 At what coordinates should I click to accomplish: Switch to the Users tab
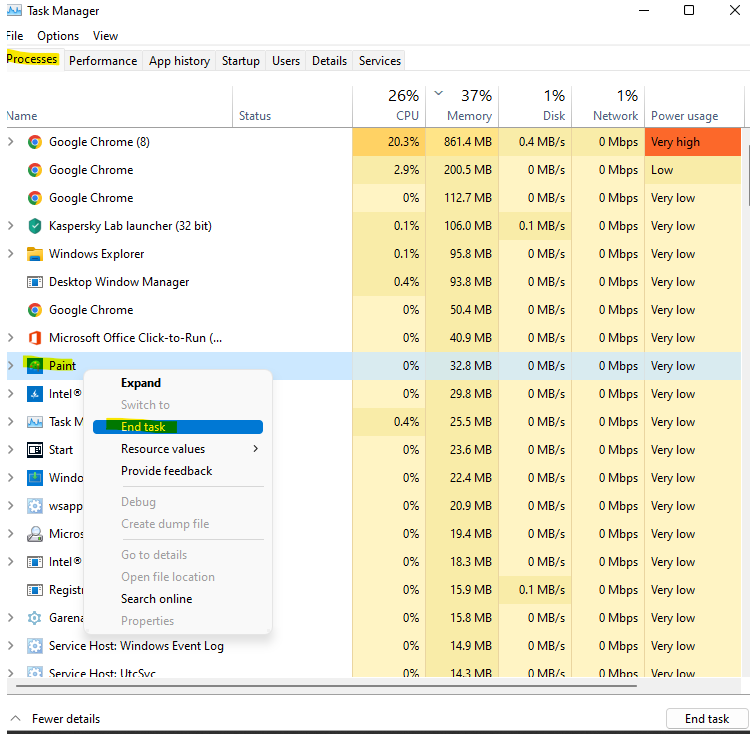[x=286, y=61]
